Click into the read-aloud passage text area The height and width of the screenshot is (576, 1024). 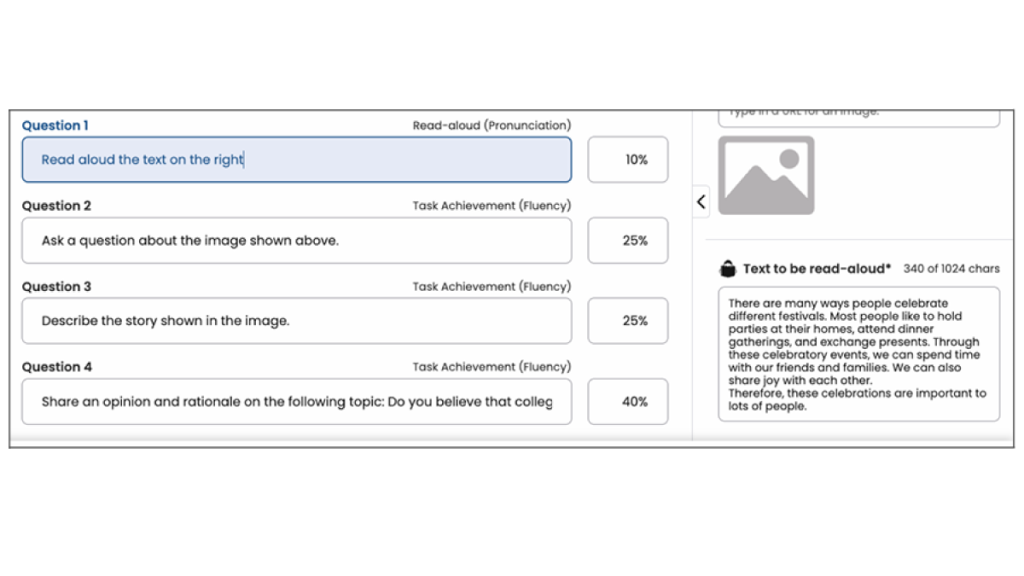858,354
